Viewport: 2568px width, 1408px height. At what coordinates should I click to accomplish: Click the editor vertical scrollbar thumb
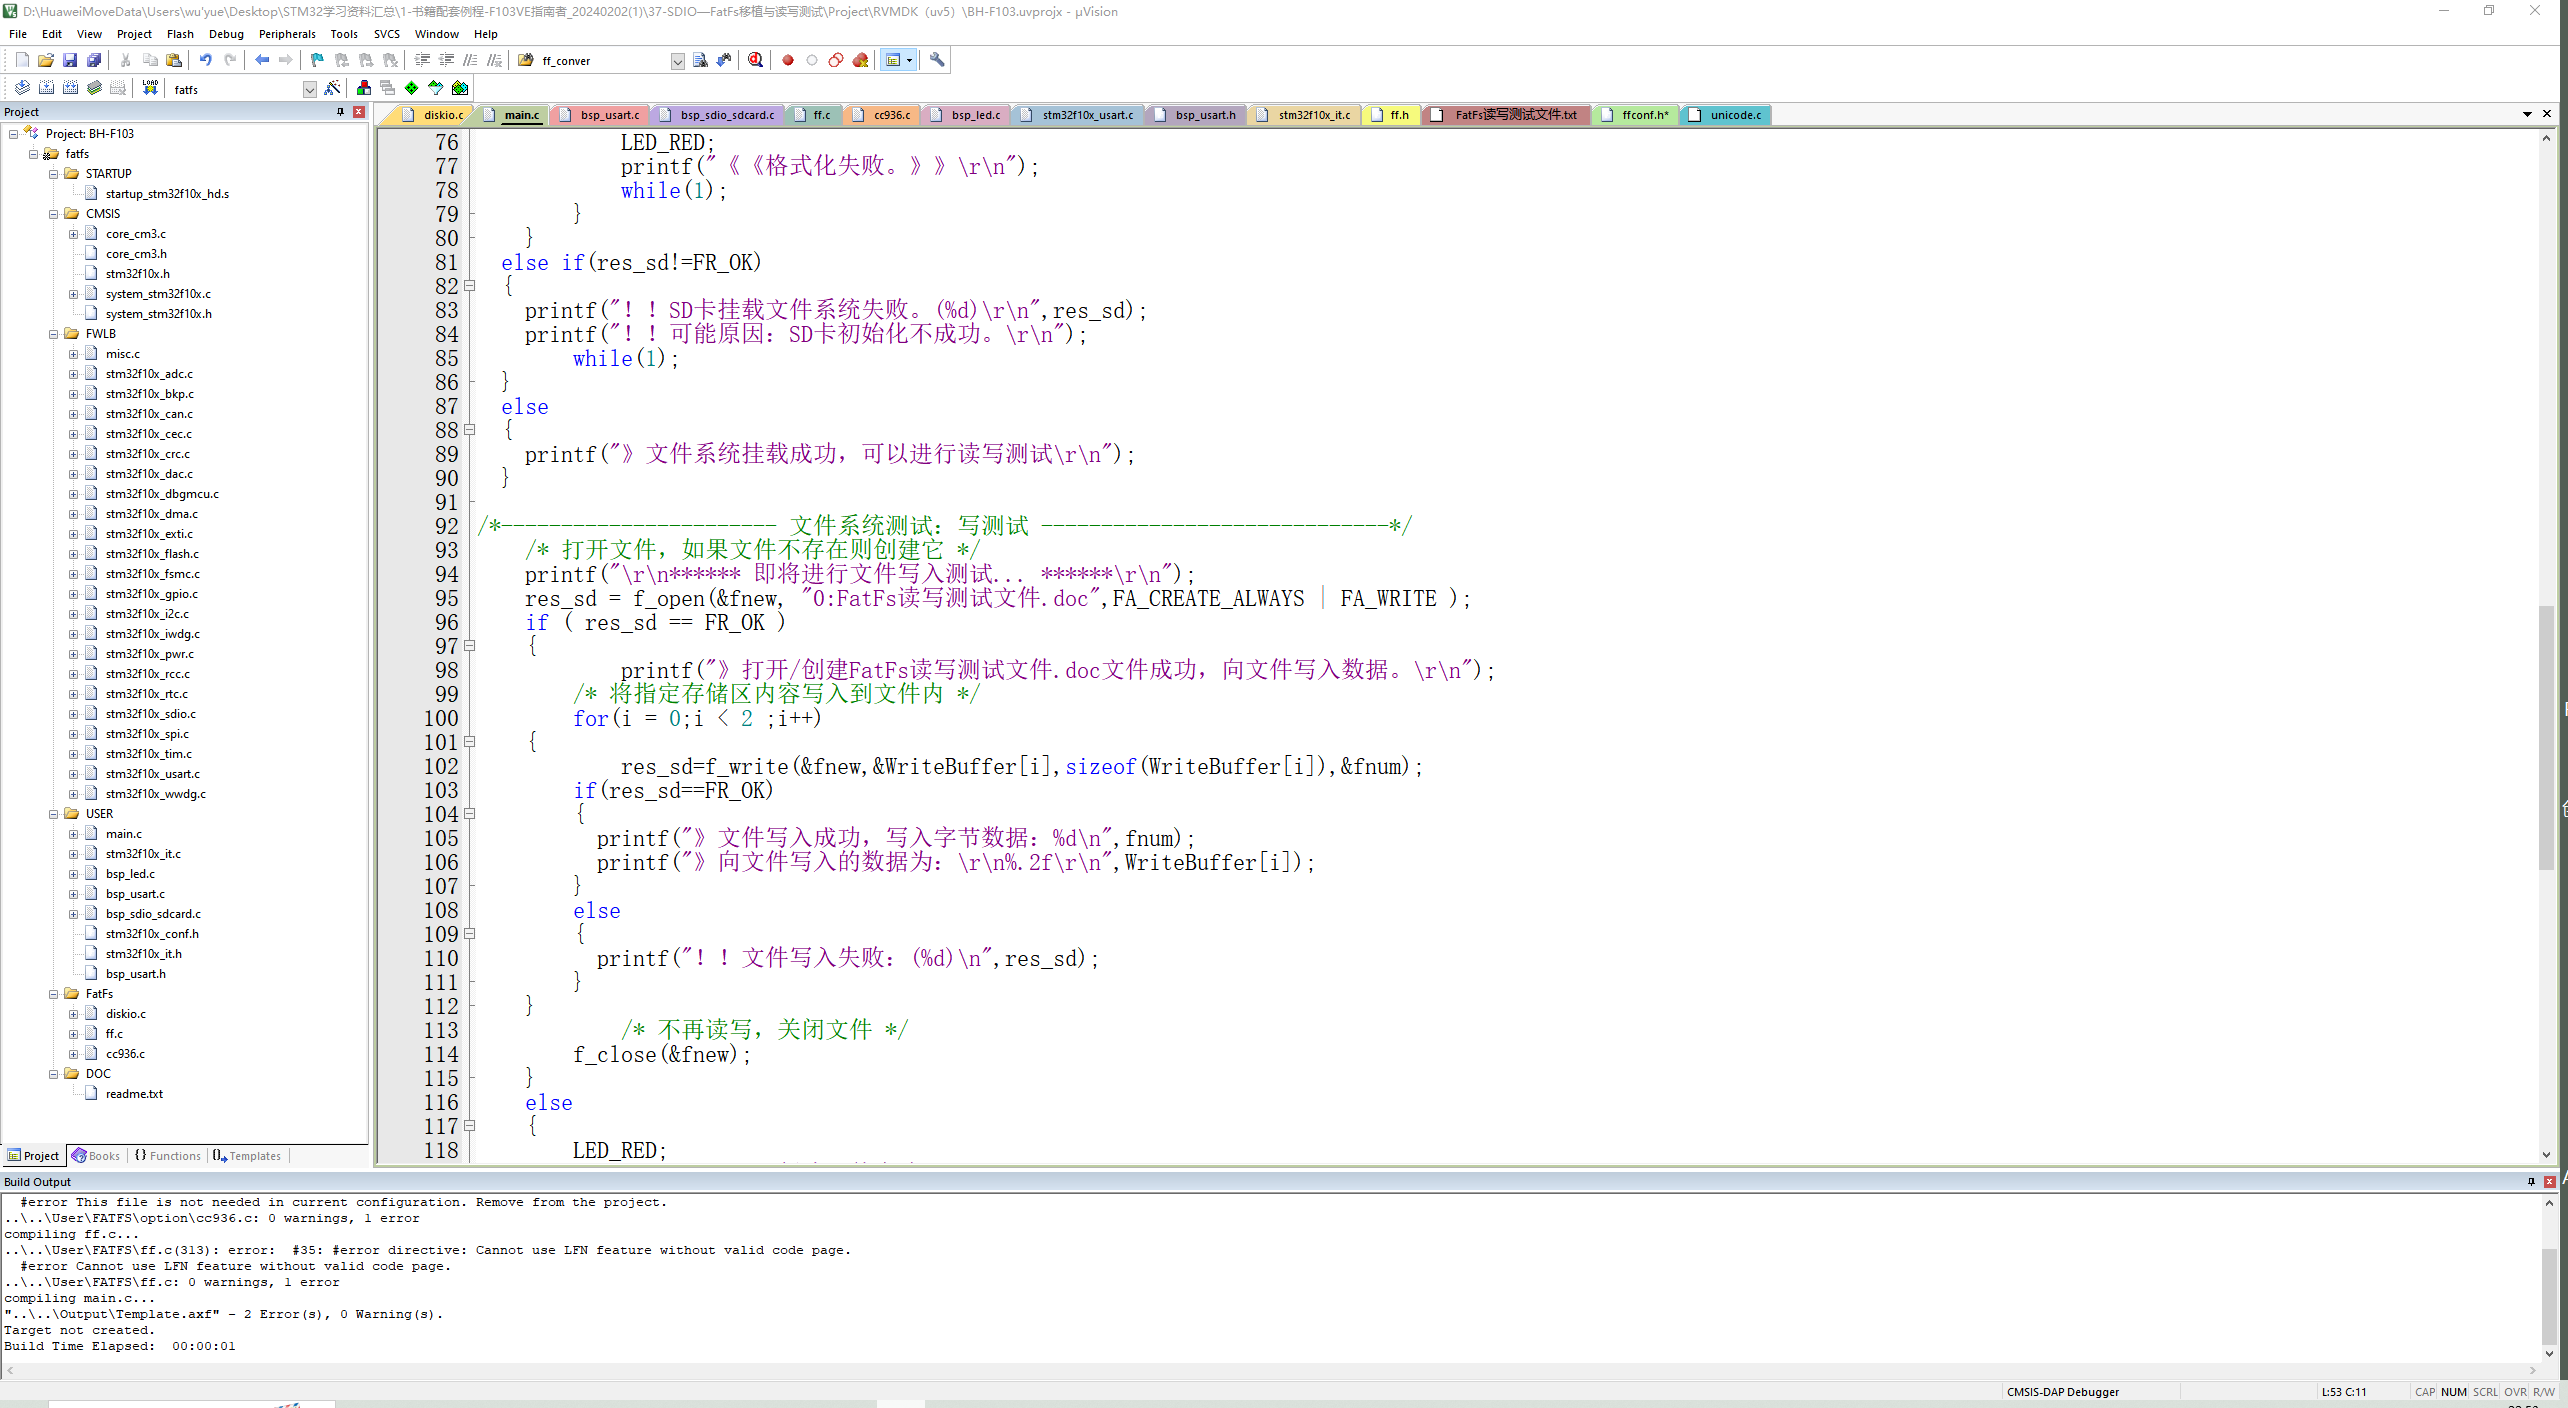click(2546, 737)
